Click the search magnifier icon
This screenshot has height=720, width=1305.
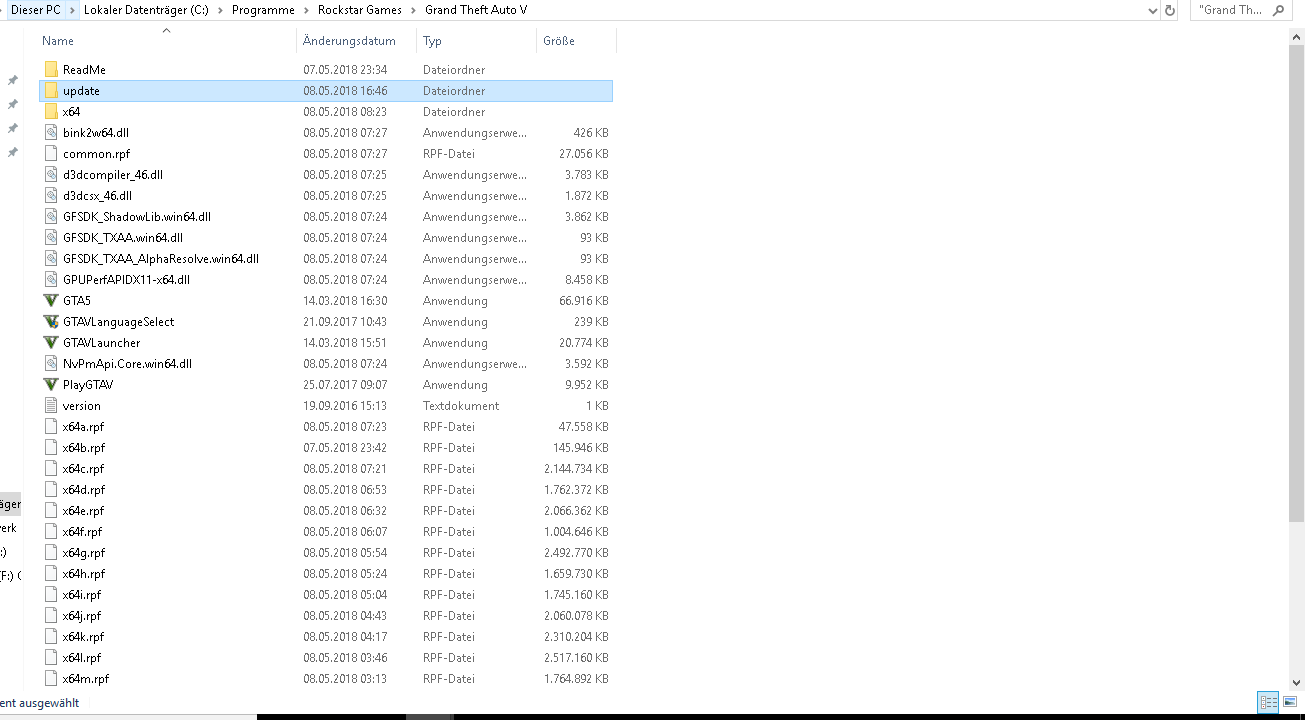1278,10
